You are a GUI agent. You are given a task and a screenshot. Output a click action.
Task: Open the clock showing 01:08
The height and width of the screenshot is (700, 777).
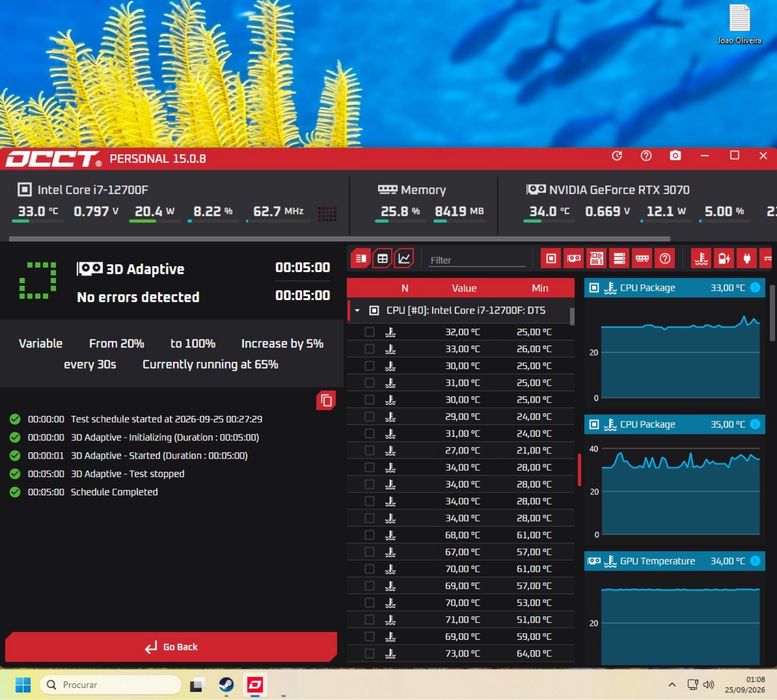(x=745, y=685)
